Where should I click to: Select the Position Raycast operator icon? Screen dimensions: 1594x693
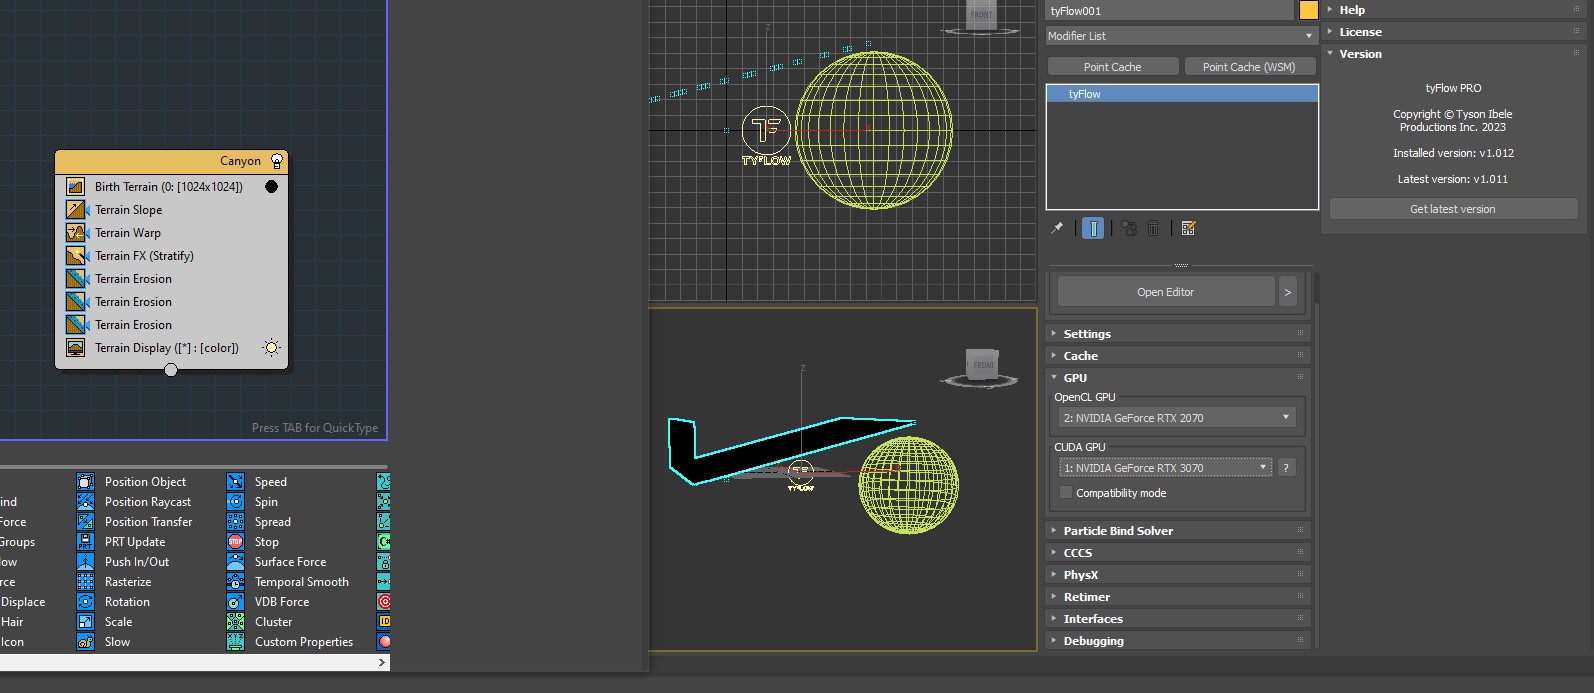(86, 502)
